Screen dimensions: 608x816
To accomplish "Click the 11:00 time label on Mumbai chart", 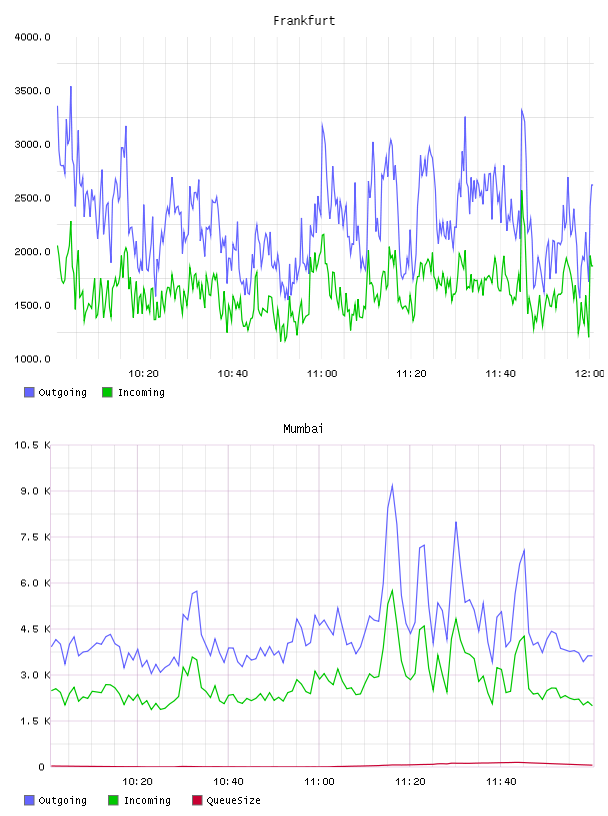I will [319, 781].
